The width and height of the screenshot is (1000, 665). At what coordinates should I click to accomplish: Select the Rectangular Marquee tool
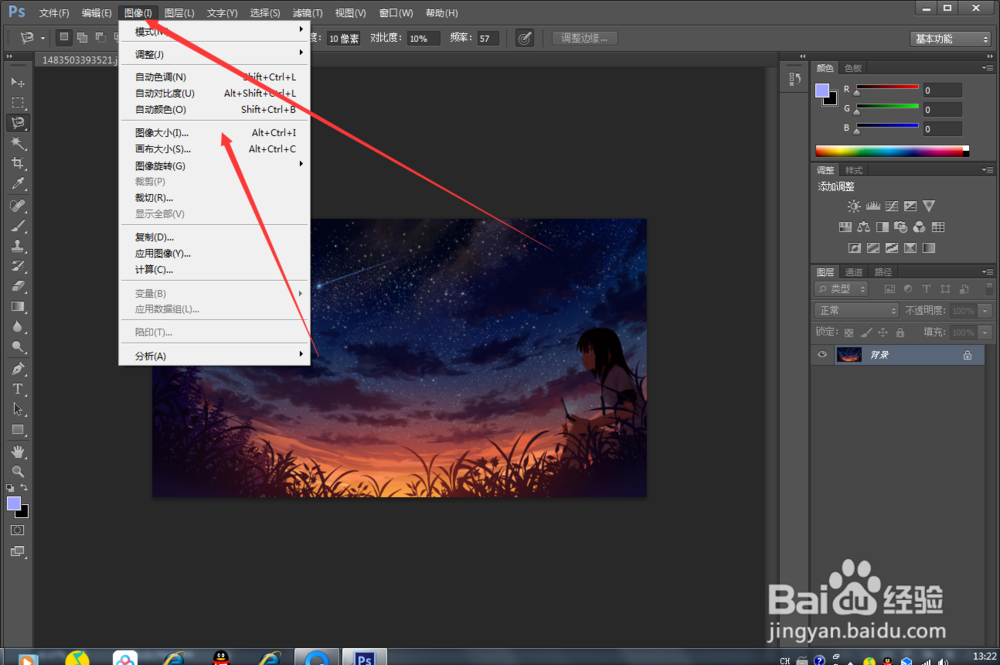(17, 103)
